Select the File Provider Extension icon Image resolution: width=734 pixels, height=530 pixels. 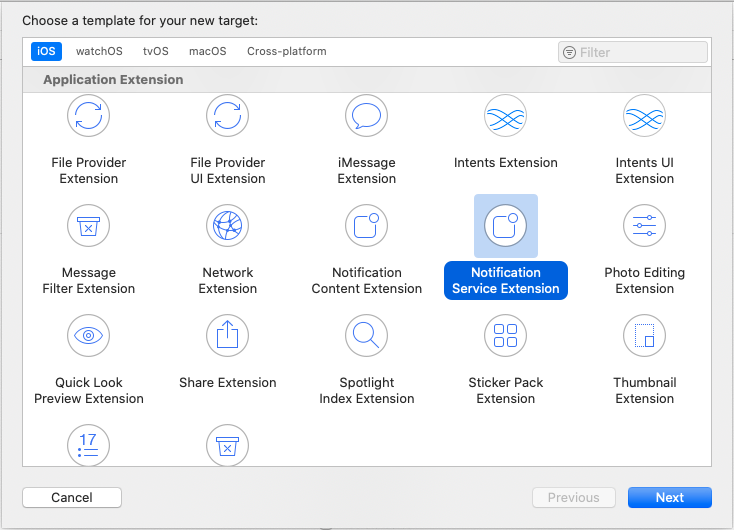[88, 116]
